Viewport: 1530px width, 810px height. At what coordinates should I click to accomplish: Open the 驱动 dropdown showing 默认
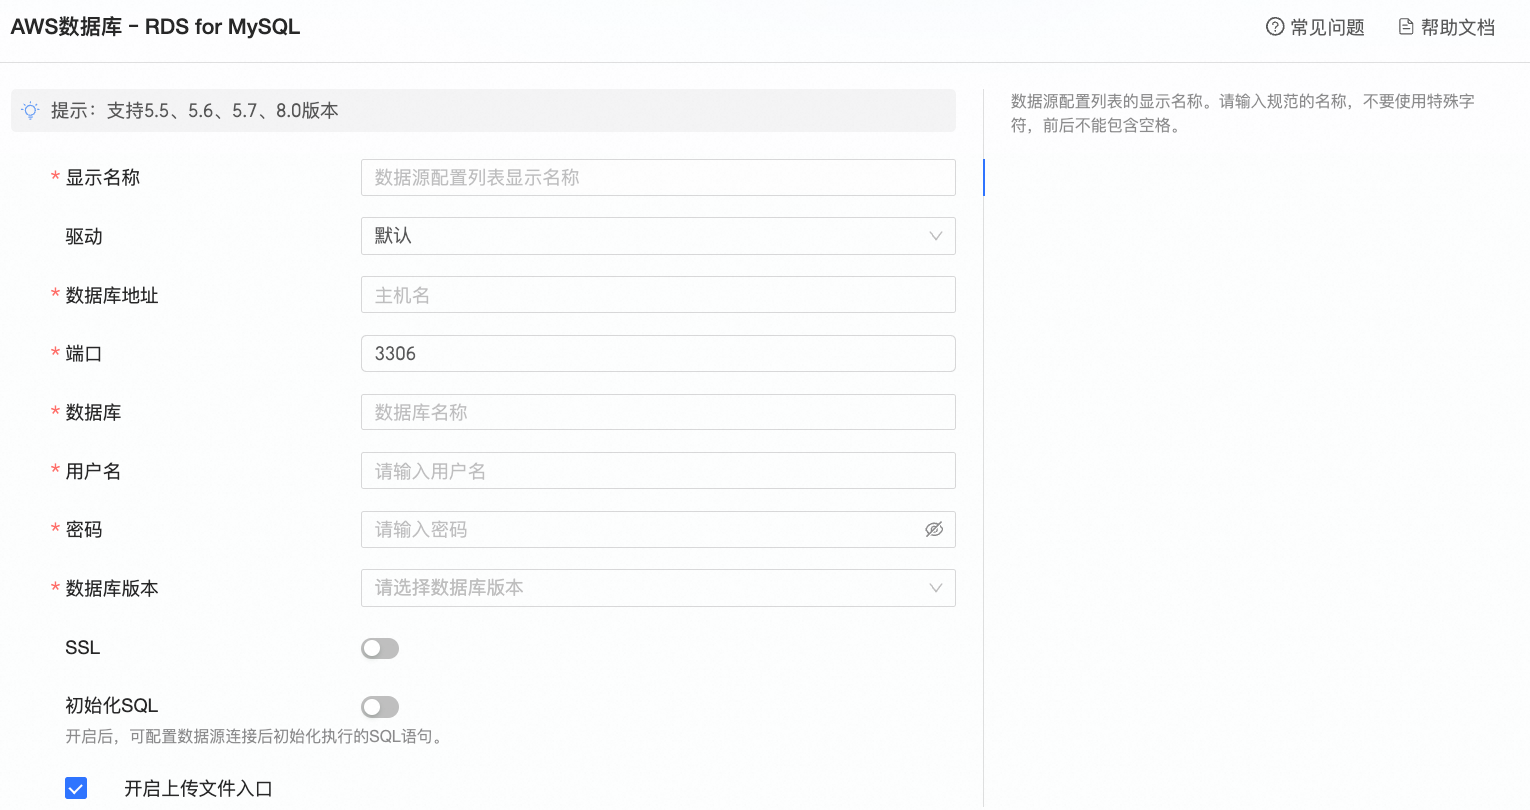(658, 236)
